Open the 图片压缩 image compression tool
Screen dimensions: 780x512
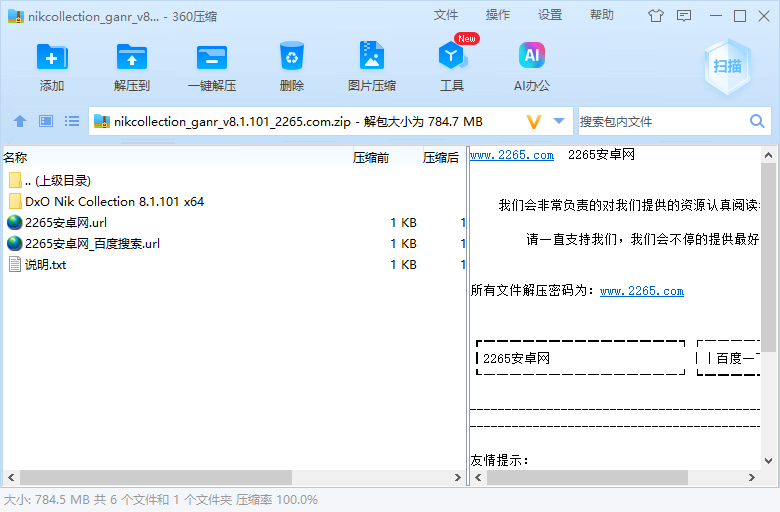pos(372,55)
